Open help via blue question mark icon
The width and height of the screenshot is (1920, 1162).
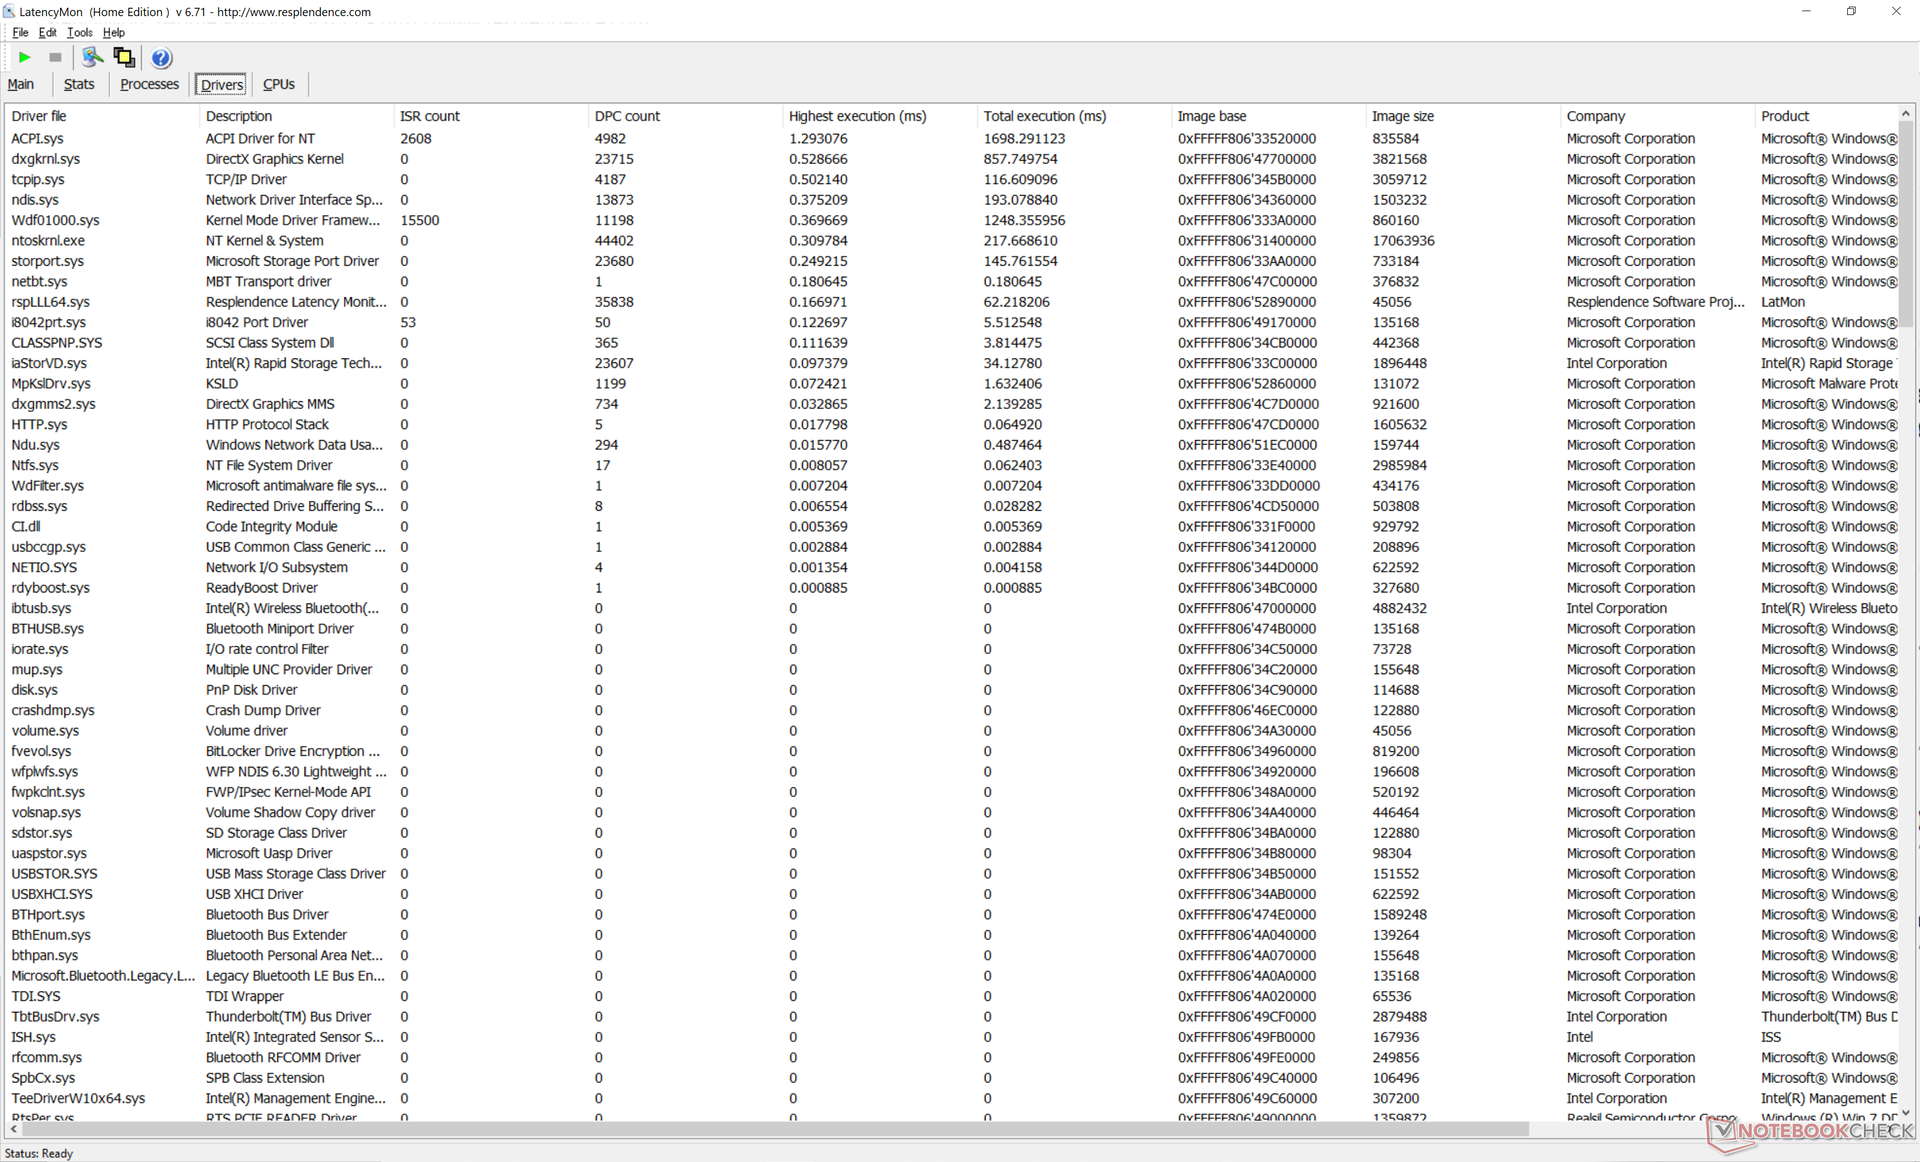click(161, 58)
